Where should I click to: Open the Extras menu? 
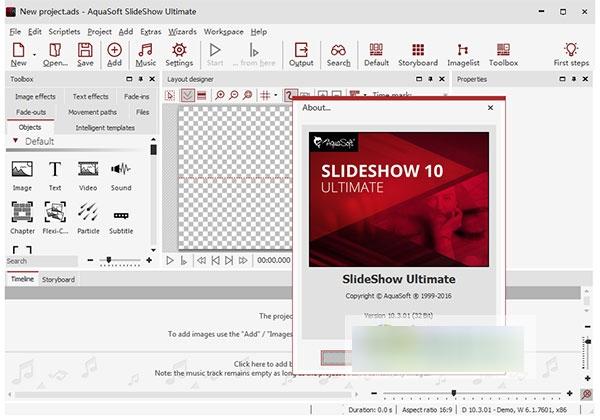coord(151,32)
